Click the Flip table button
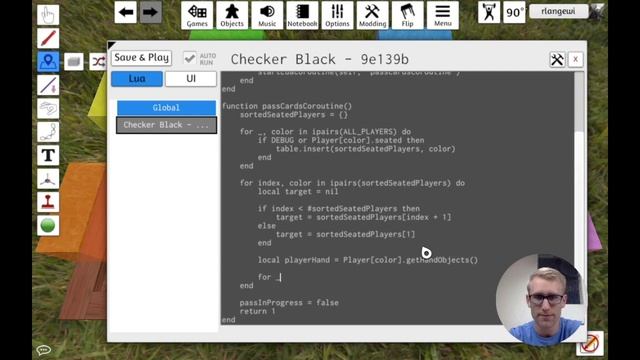640x360 pixels. 407,15
